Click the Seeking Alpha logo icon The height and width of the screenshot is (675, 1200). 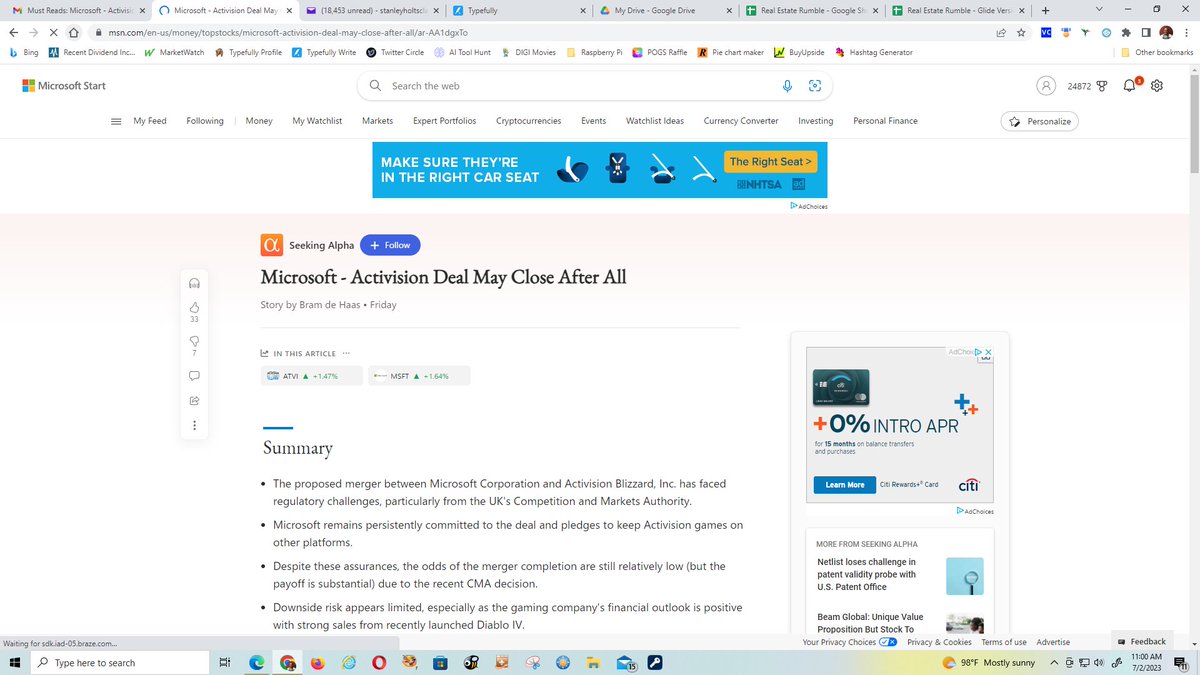[271, 245]
